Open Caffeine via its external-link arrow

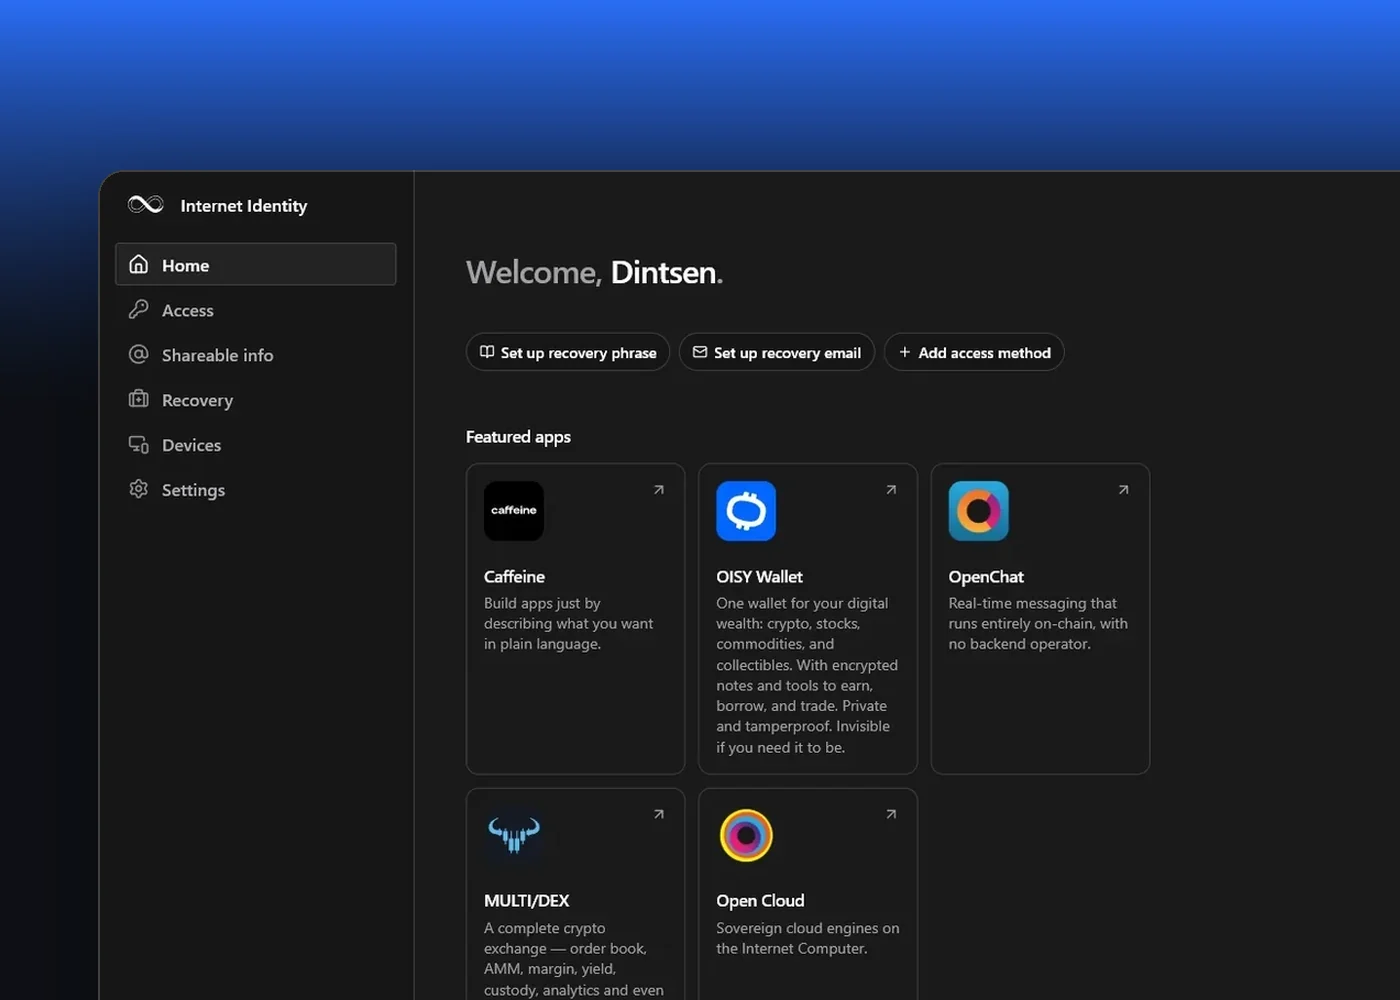coord(659,490)
